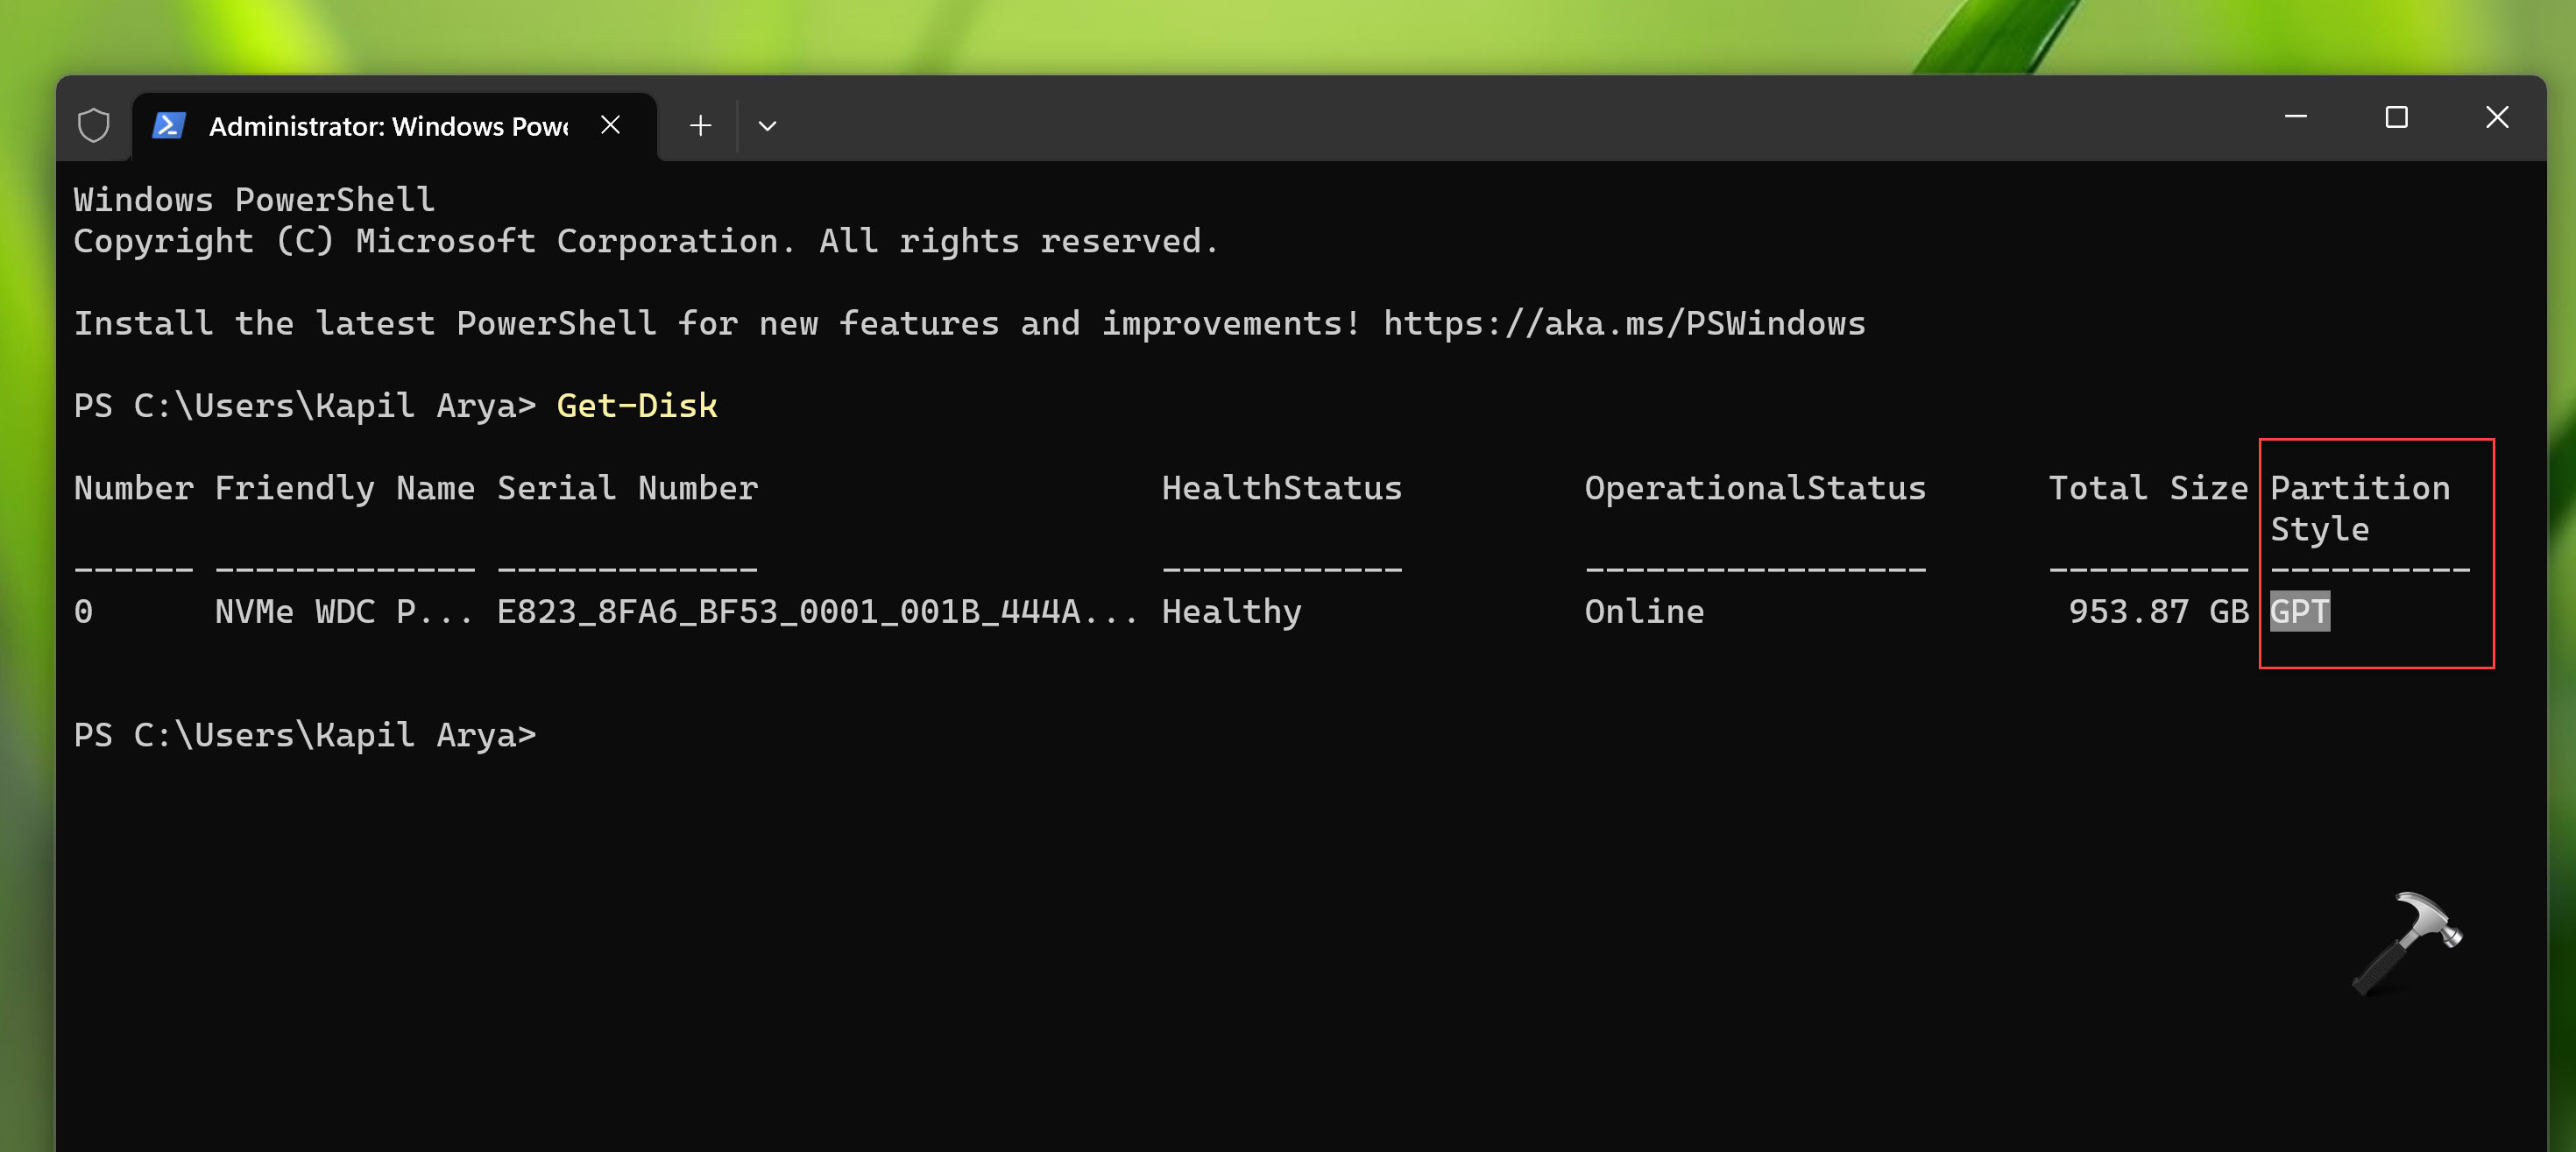Image resolution: width=2576 pixels, height=1152 pixels.
Task: Open a new terminal tab with the plus icon
Action: coord(700,125)
